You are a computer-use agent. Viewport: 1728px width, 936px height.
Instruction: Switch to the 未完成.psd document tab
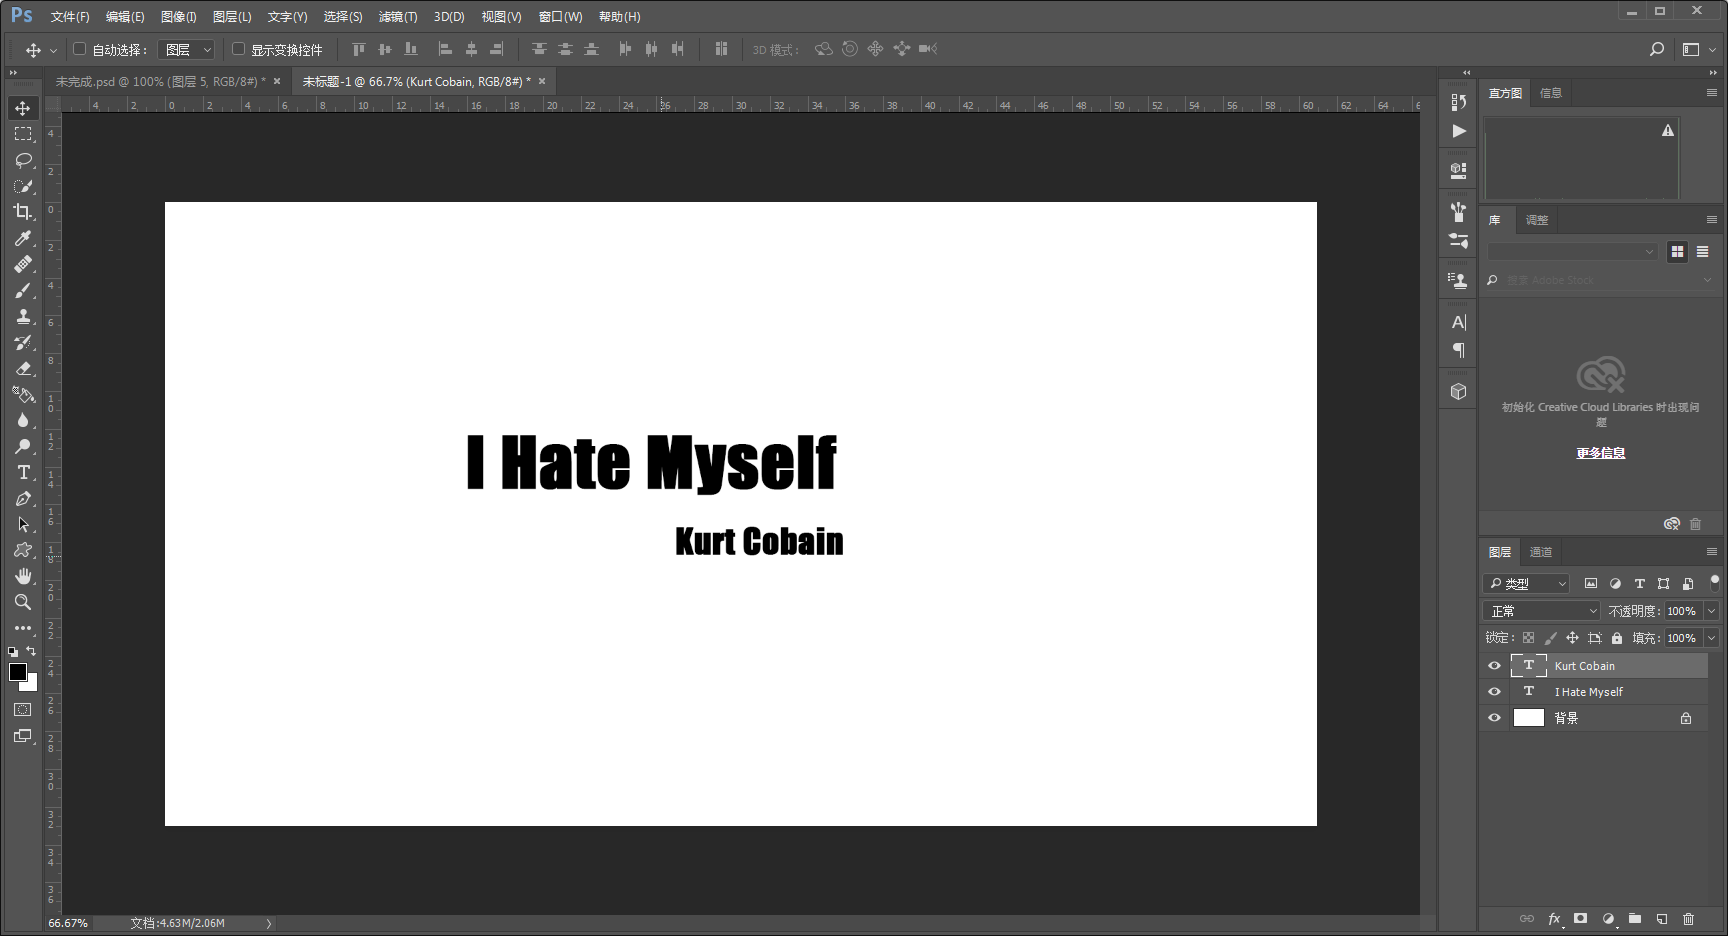pos(160,82)
